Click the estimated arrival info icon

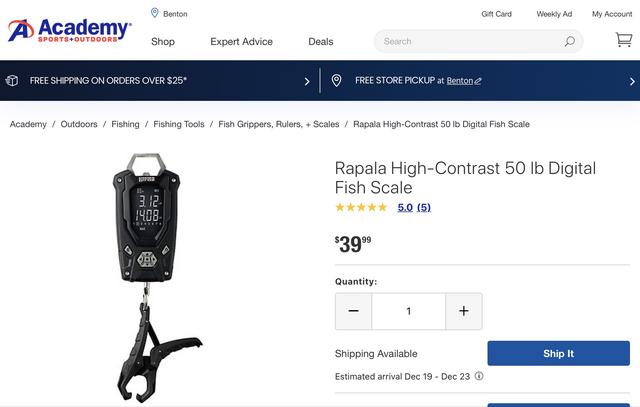[479, 376]
